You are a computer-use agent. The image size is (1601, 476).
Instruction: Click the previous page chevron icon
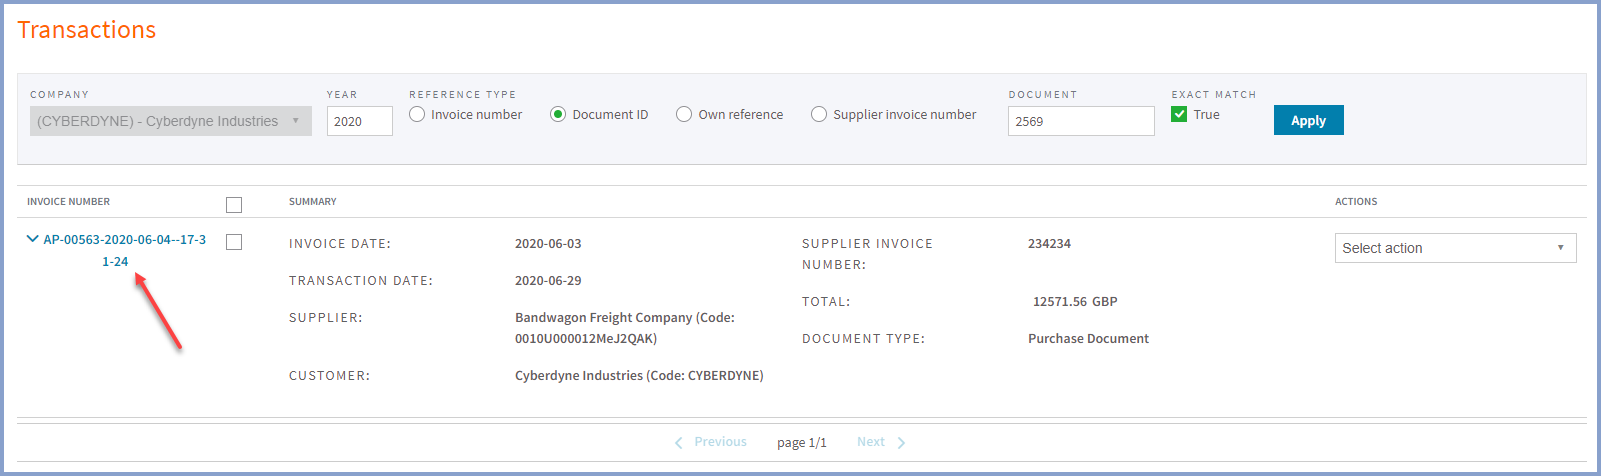pos(679,442)
